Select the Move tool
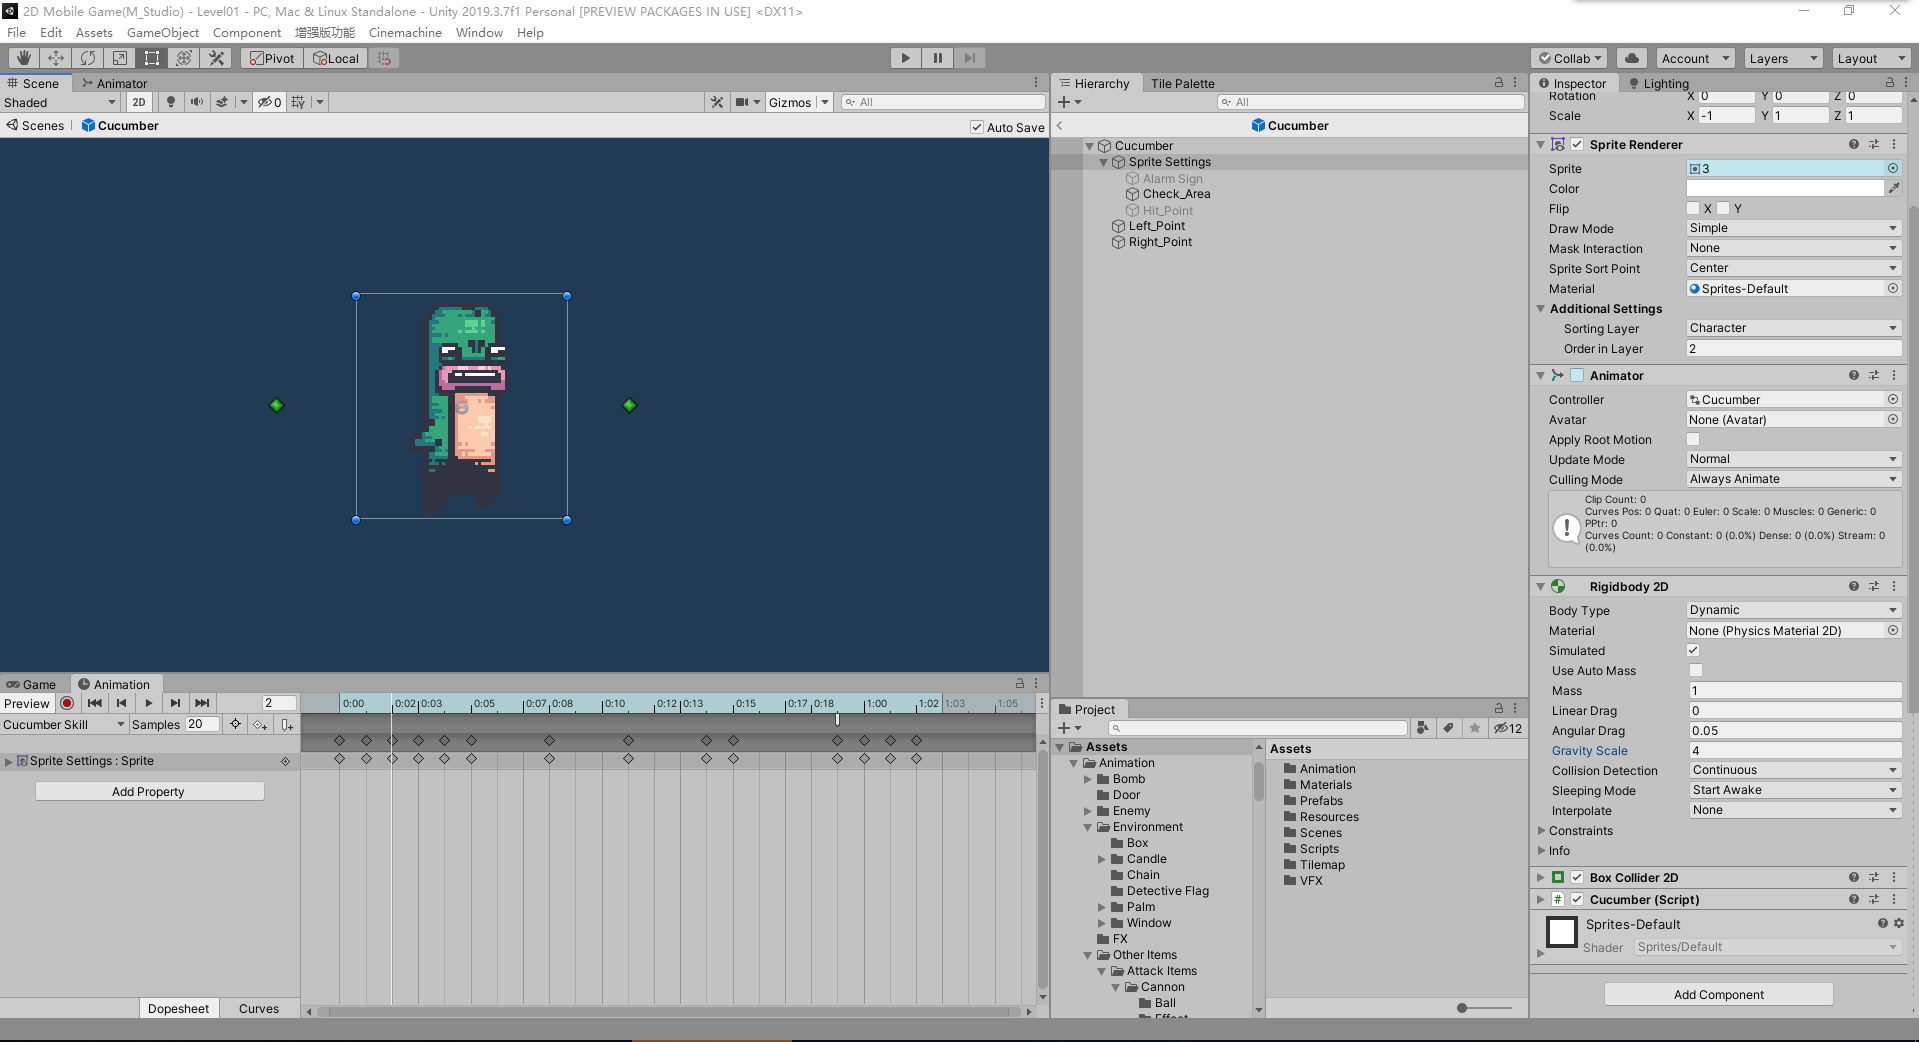The height and width of the screenshot is (1042, 1919). coord(56,58)
